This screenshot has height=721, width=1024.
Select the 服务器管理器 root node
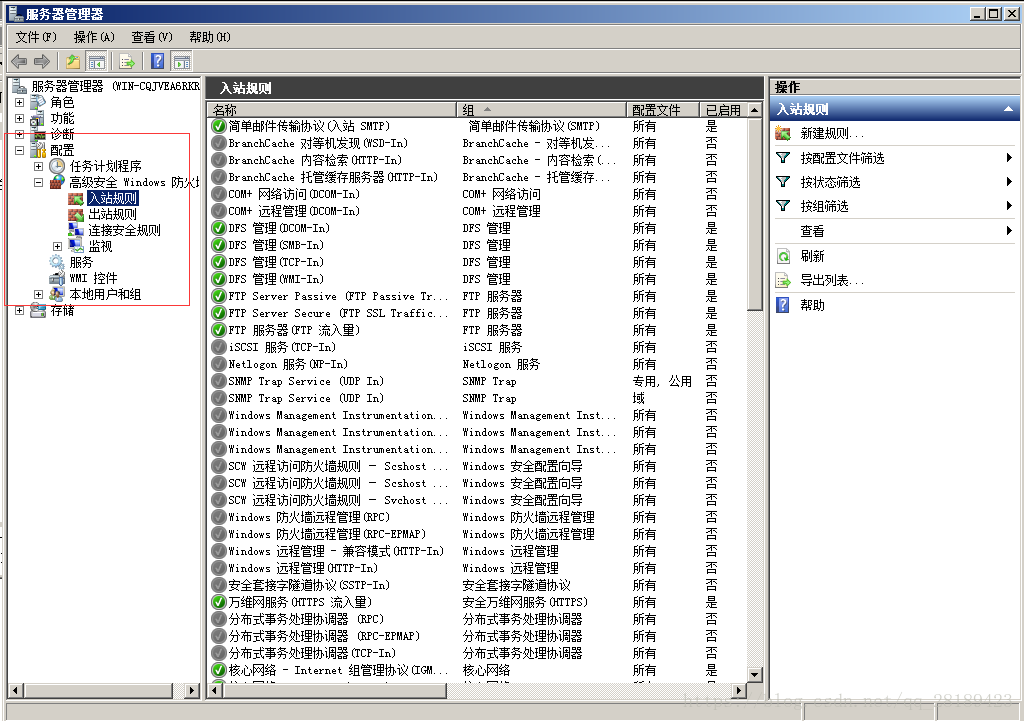pyautogui.click(x=115, y=86)
